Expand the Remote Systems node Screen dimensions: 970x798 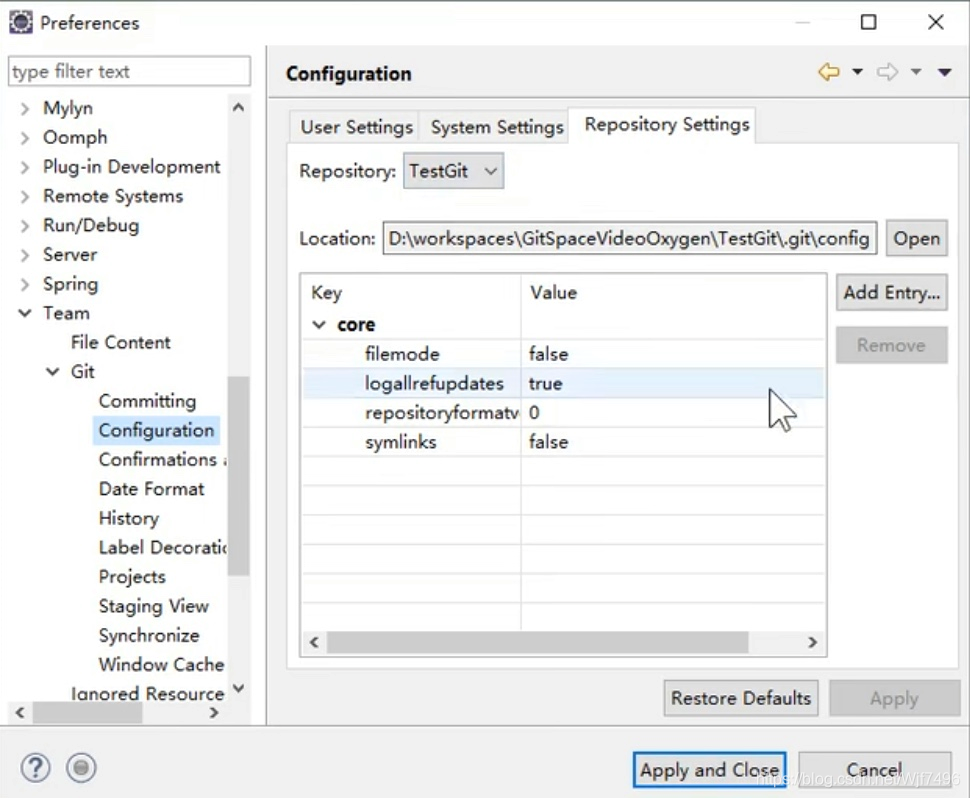(24, 197)
